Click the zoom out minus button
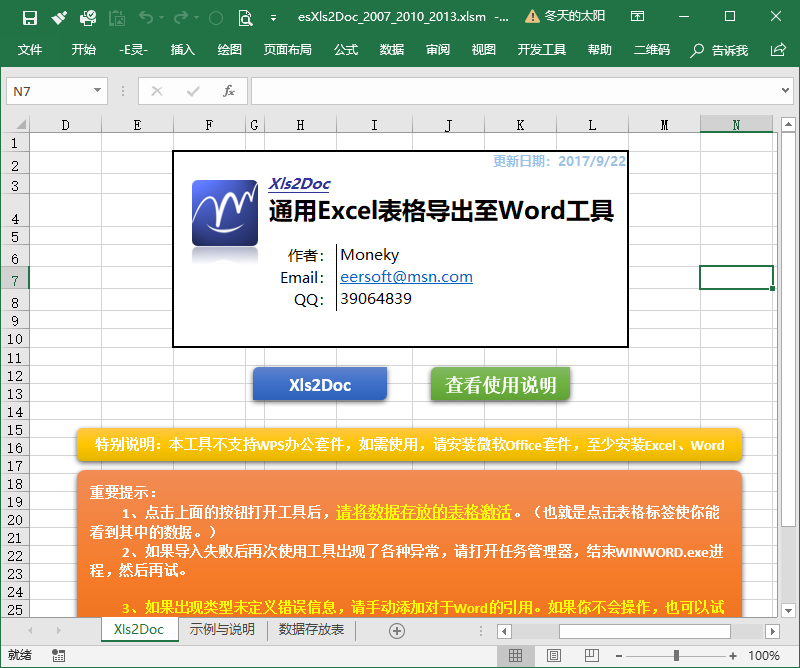 619,656
